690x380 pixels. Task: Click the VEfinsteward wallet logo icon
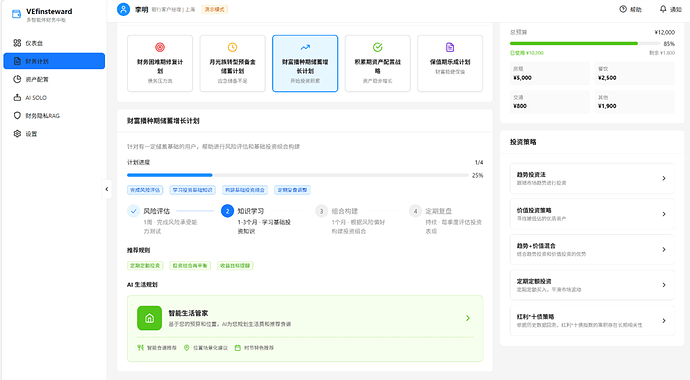pyautogui.click(x=16, y=14)
